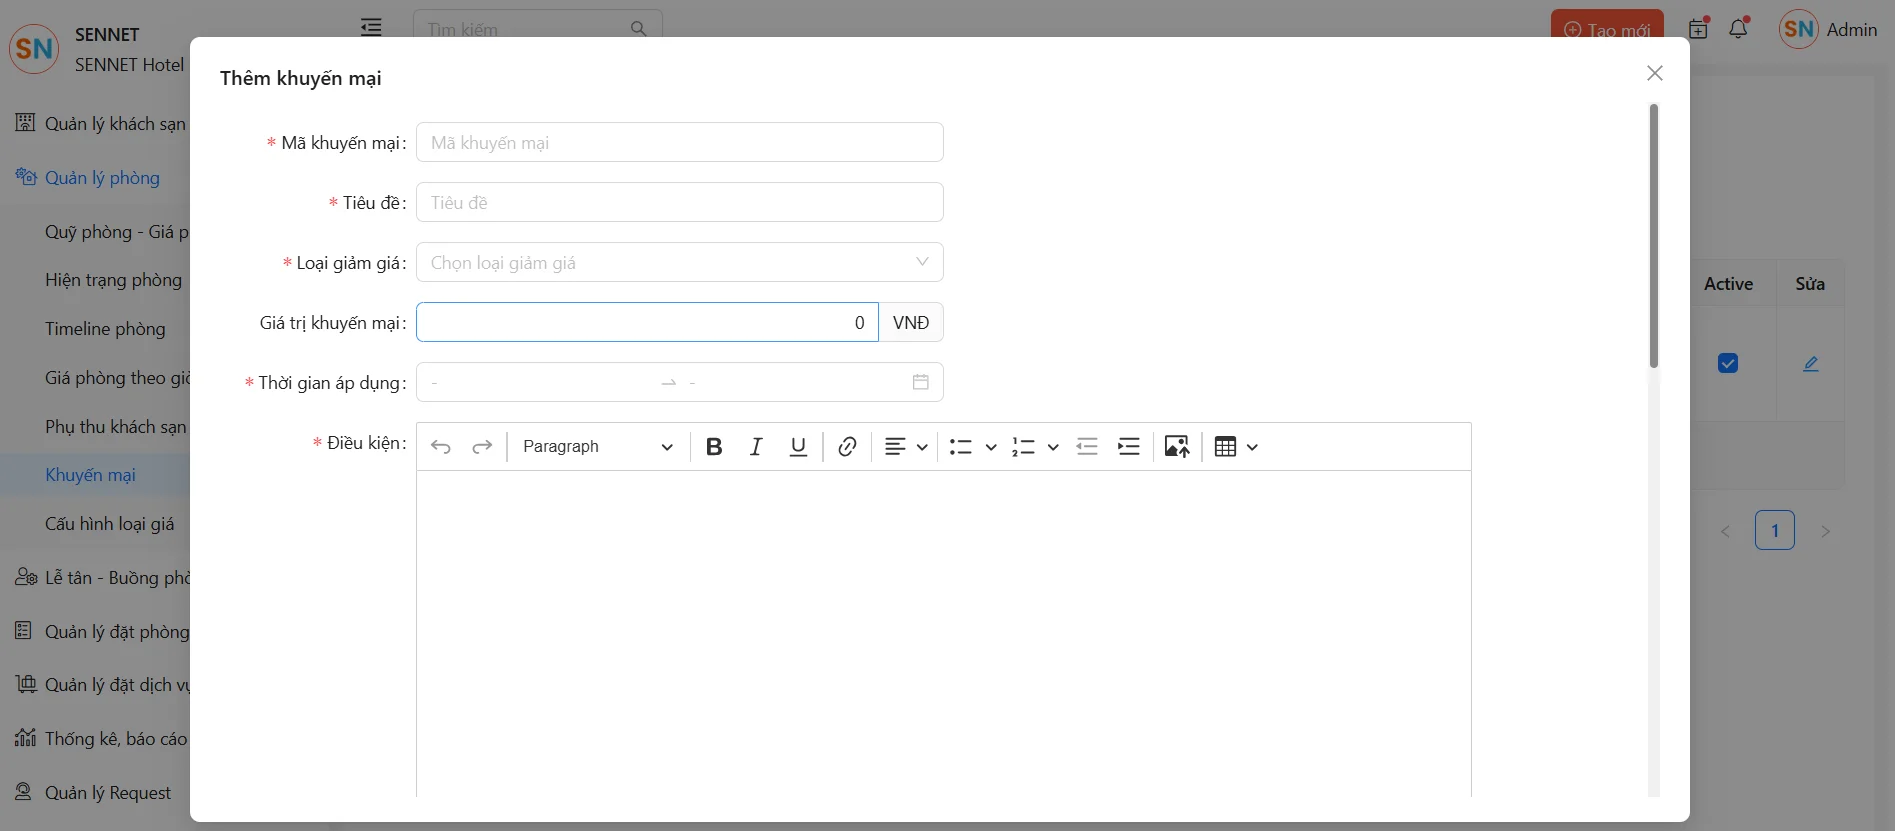The image size is (1895, 831).
Task: Click the redo arrow in editor toolbar
Action: [x=482, y=447]
